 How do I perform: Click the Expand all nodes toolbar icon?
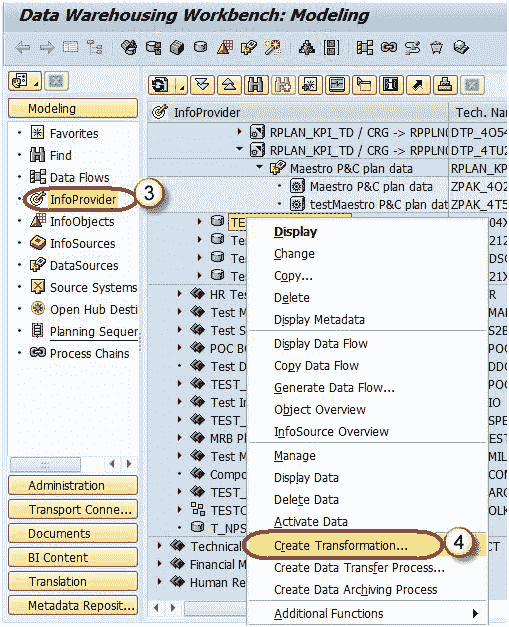(202, 85)
